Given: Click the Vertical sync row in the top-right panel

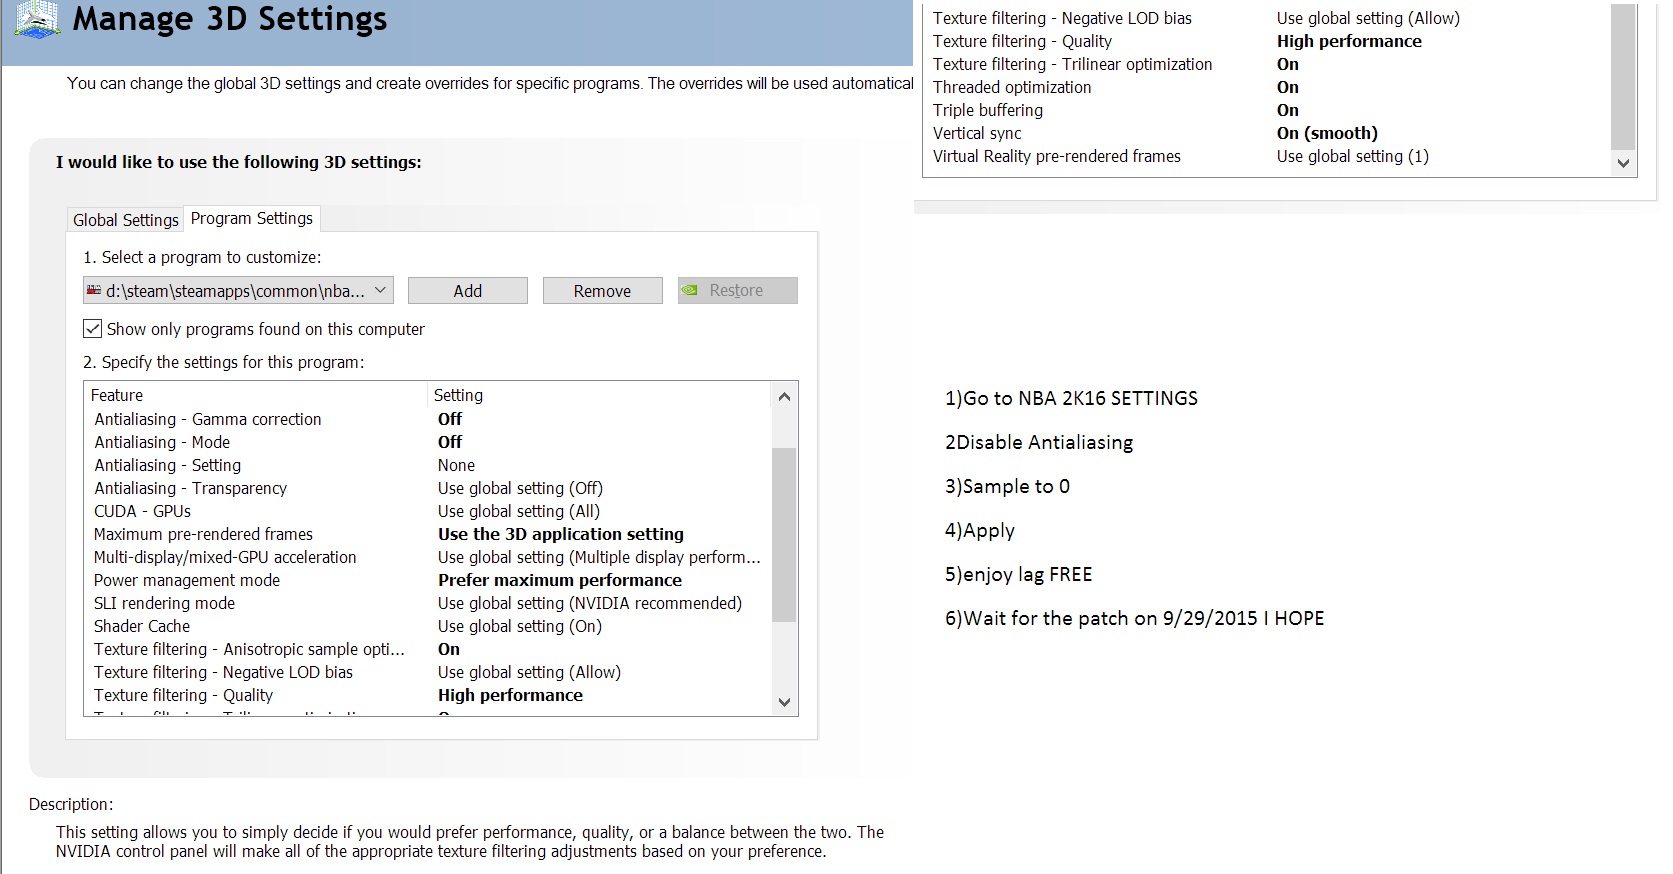Looking at the screenshot, I should tap(977, 133).
